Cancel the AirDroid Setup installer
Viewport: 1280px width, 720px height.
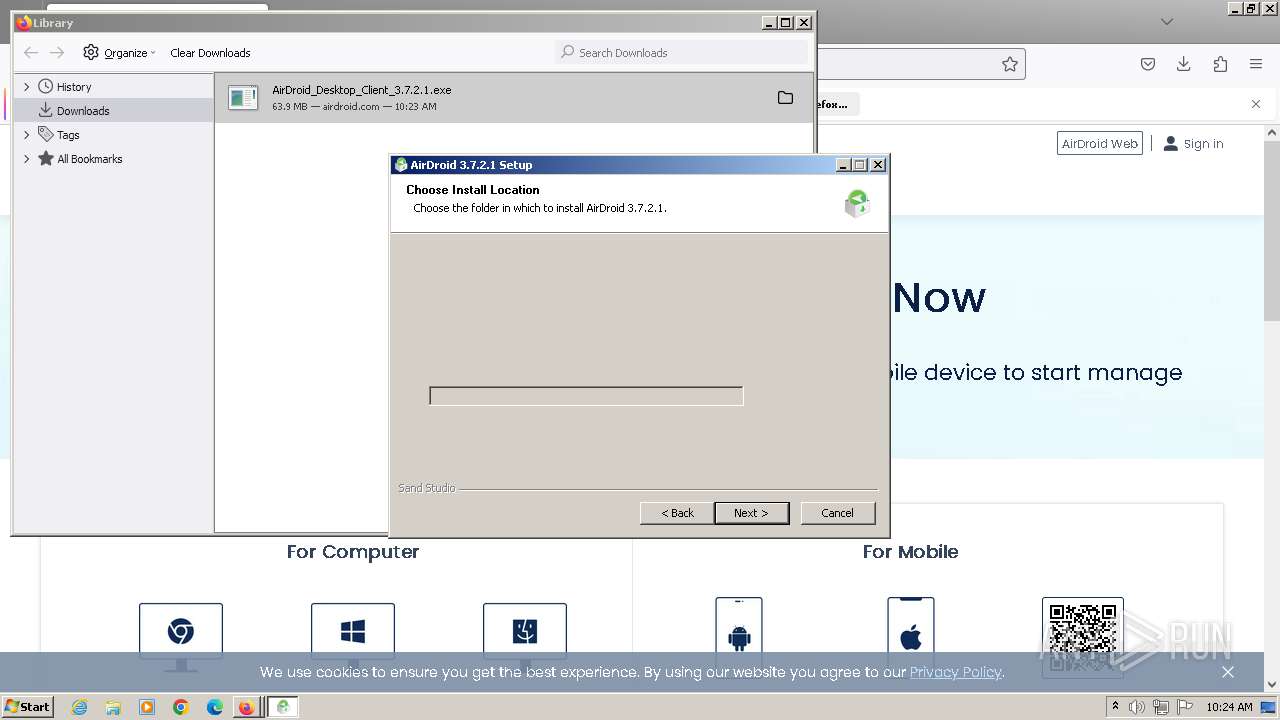[838, 513]
